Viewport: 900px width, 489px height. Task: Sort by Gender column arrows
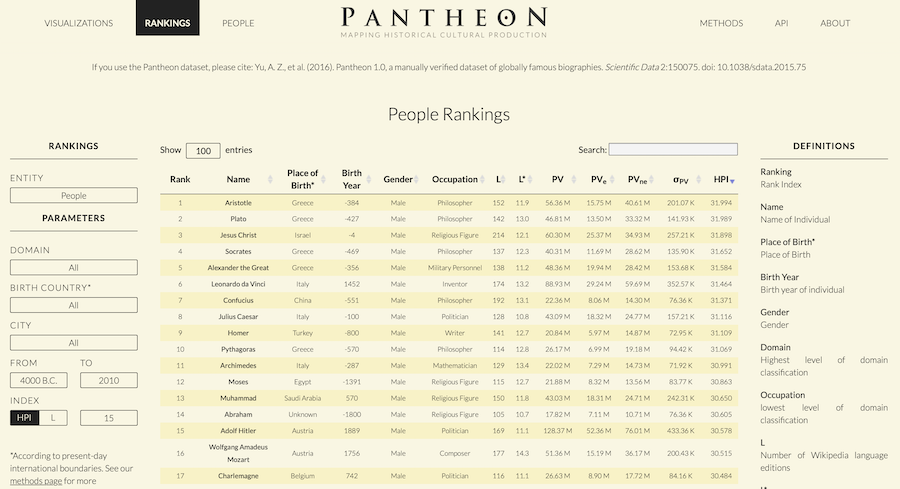pos(416,180)
